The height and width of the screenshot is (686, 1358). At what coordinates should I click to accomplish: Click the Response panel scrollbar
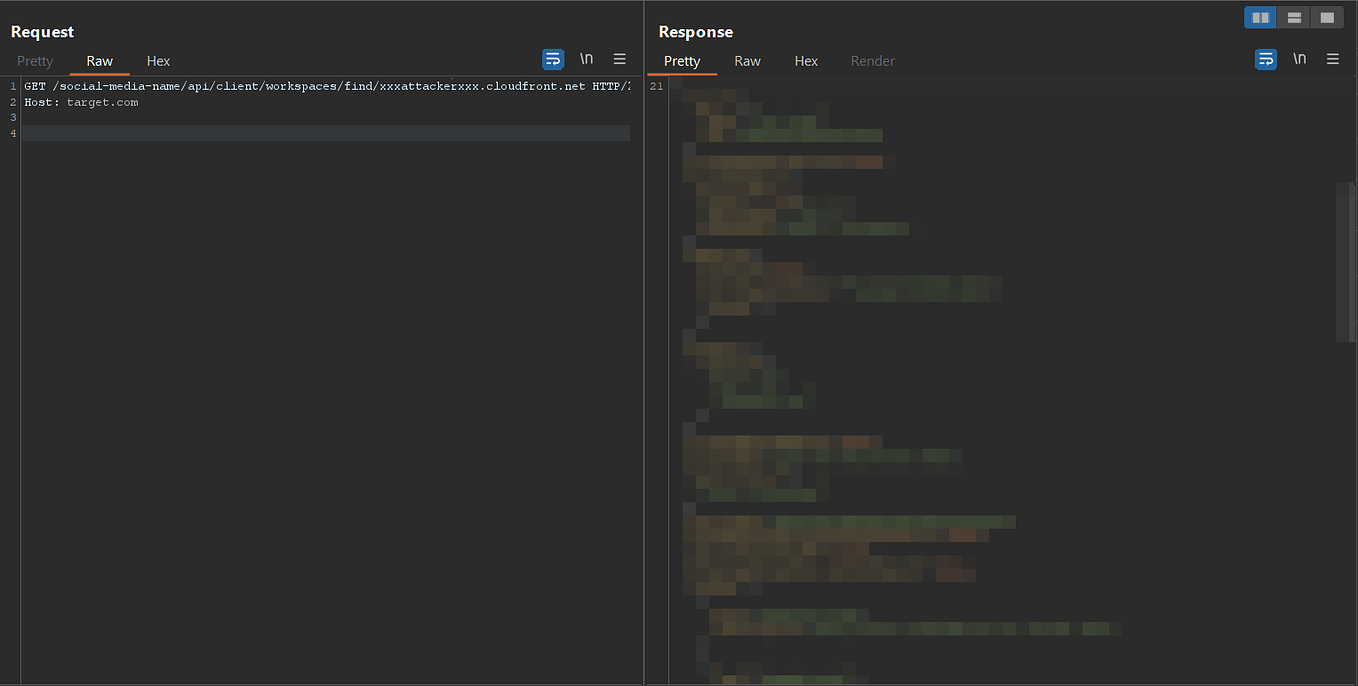(x=1345, y=260)
